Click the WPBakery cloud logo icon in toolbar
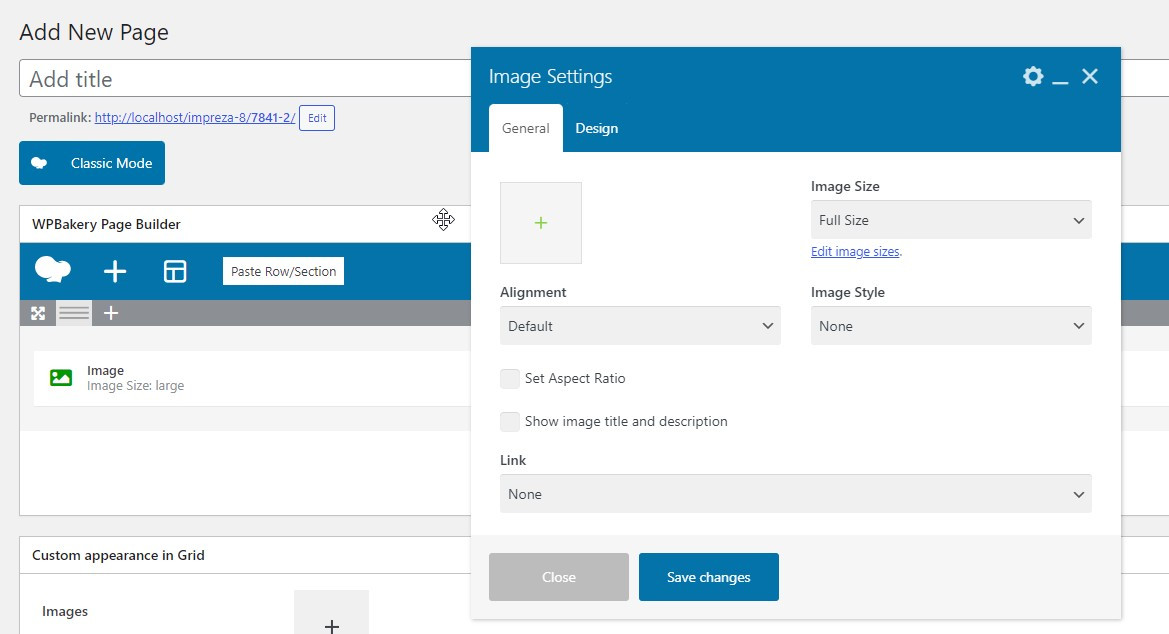1169x634 pixels. tap(53, 269)
